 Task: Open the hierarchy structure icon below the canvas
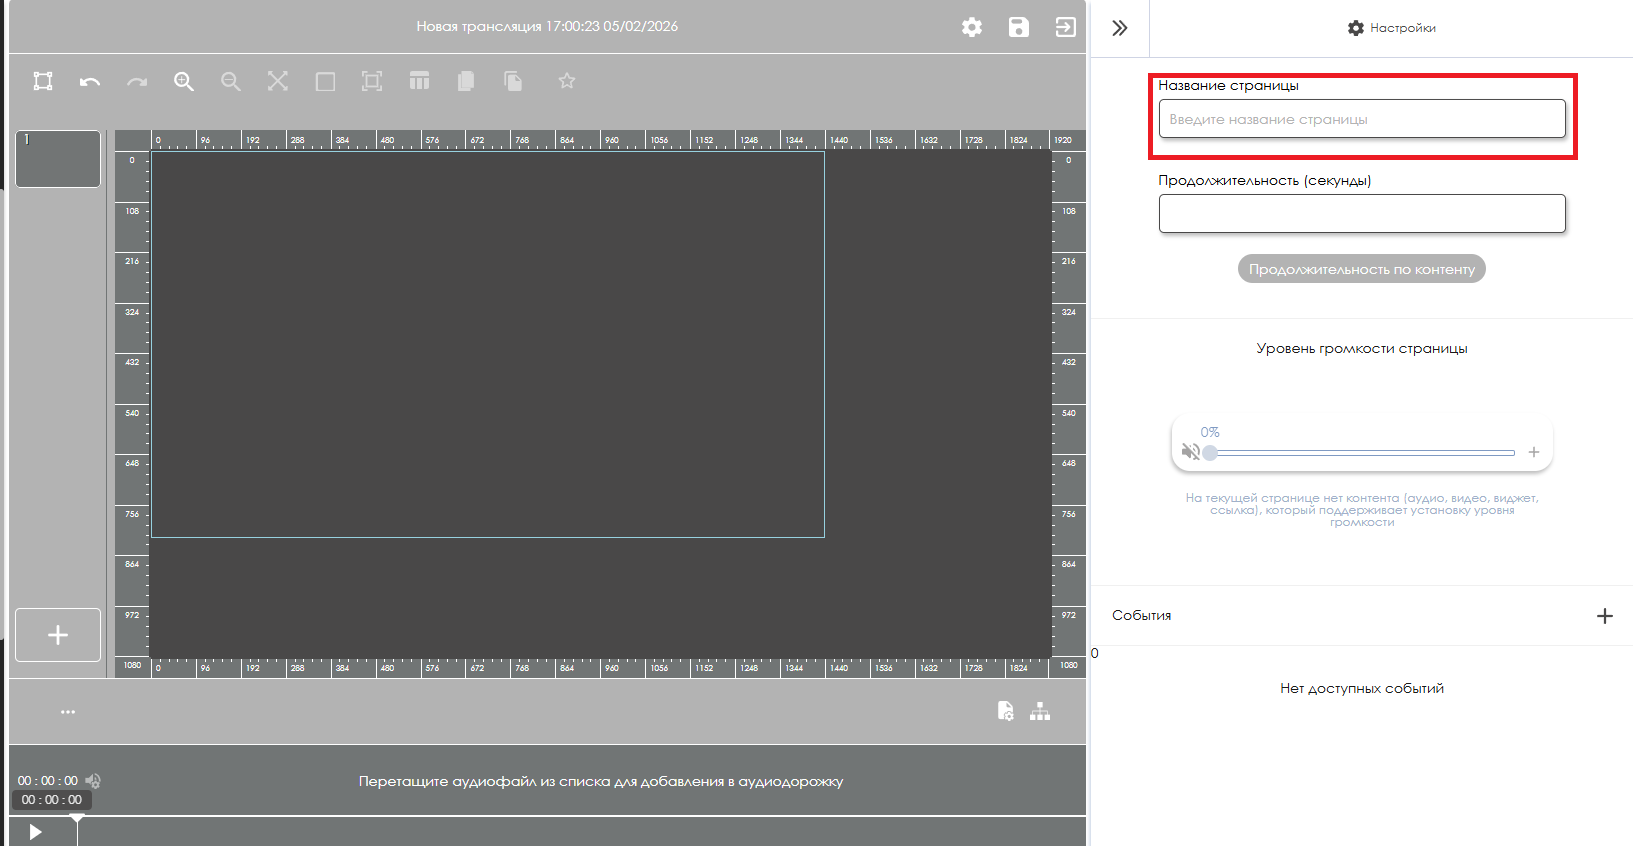[1040, 711]
